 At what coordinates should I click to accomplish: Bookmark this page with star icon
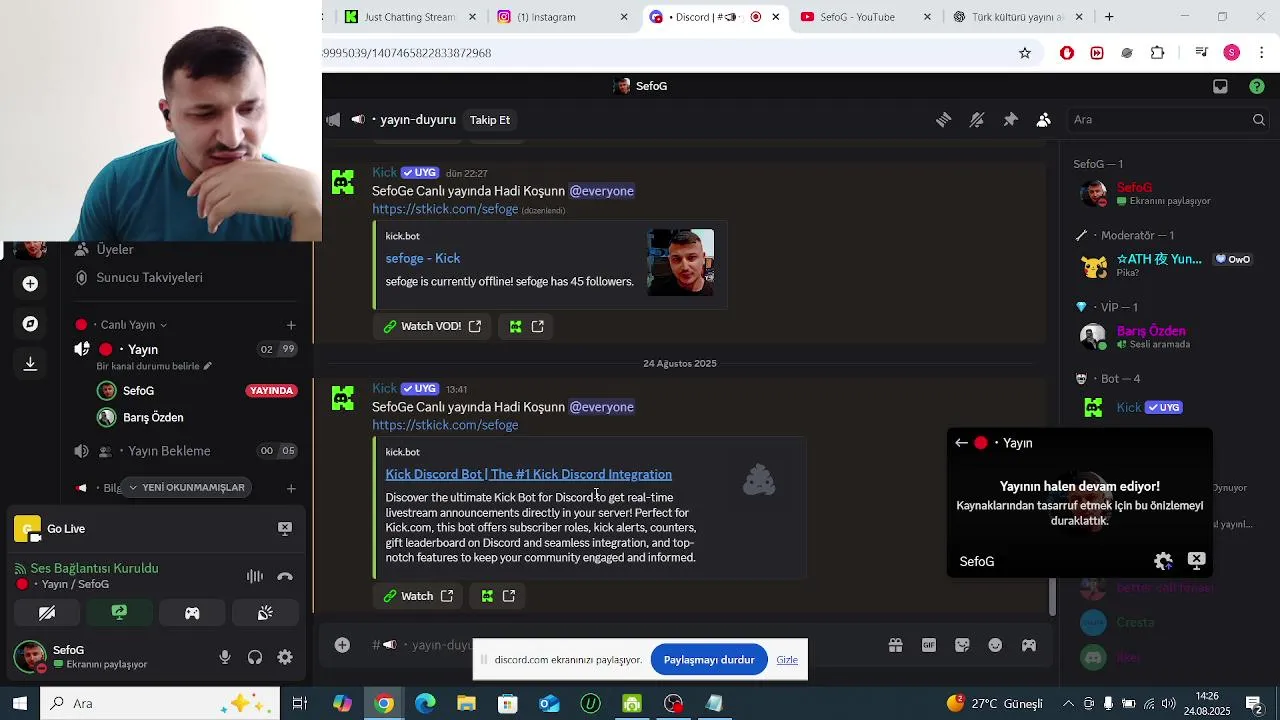tap(1025, 53)
